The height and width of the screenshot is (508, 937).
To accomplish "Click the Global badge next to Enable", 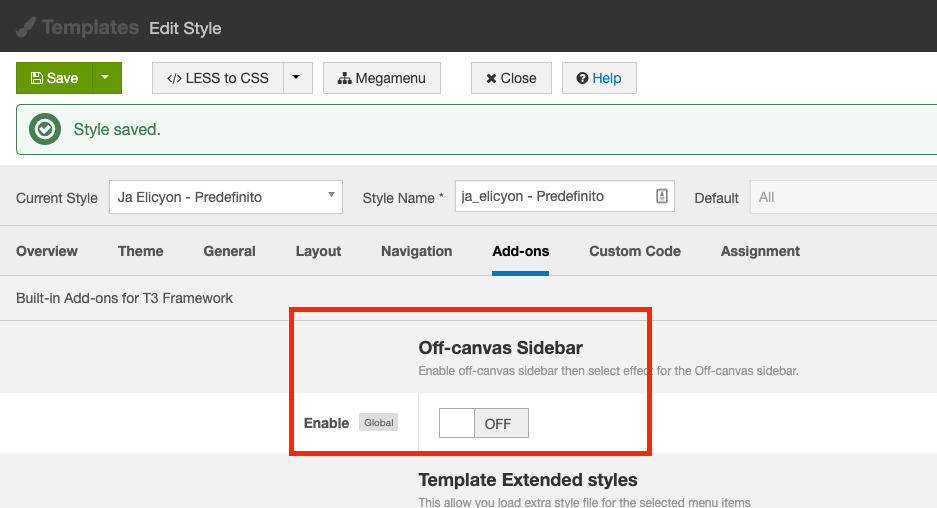I will pyautogui.click(x=379, y=423).
